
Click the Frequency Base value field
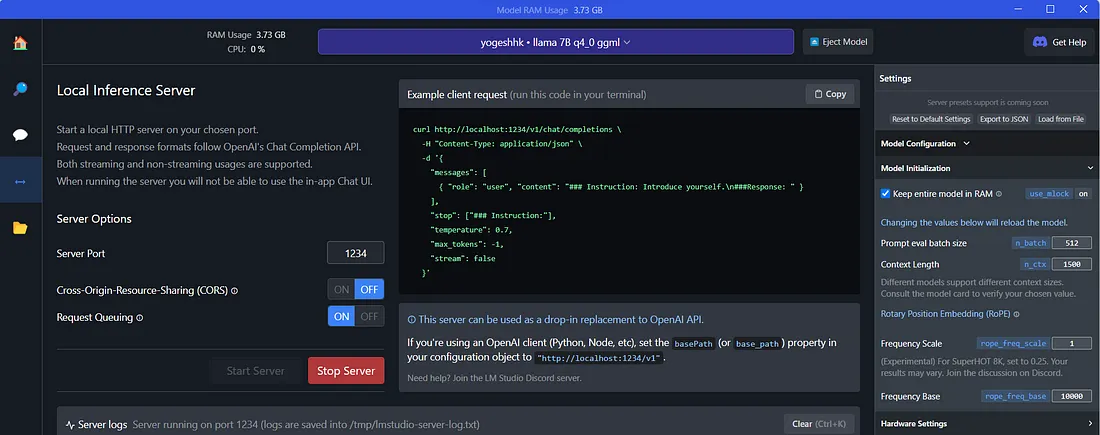coord(1071,396)
